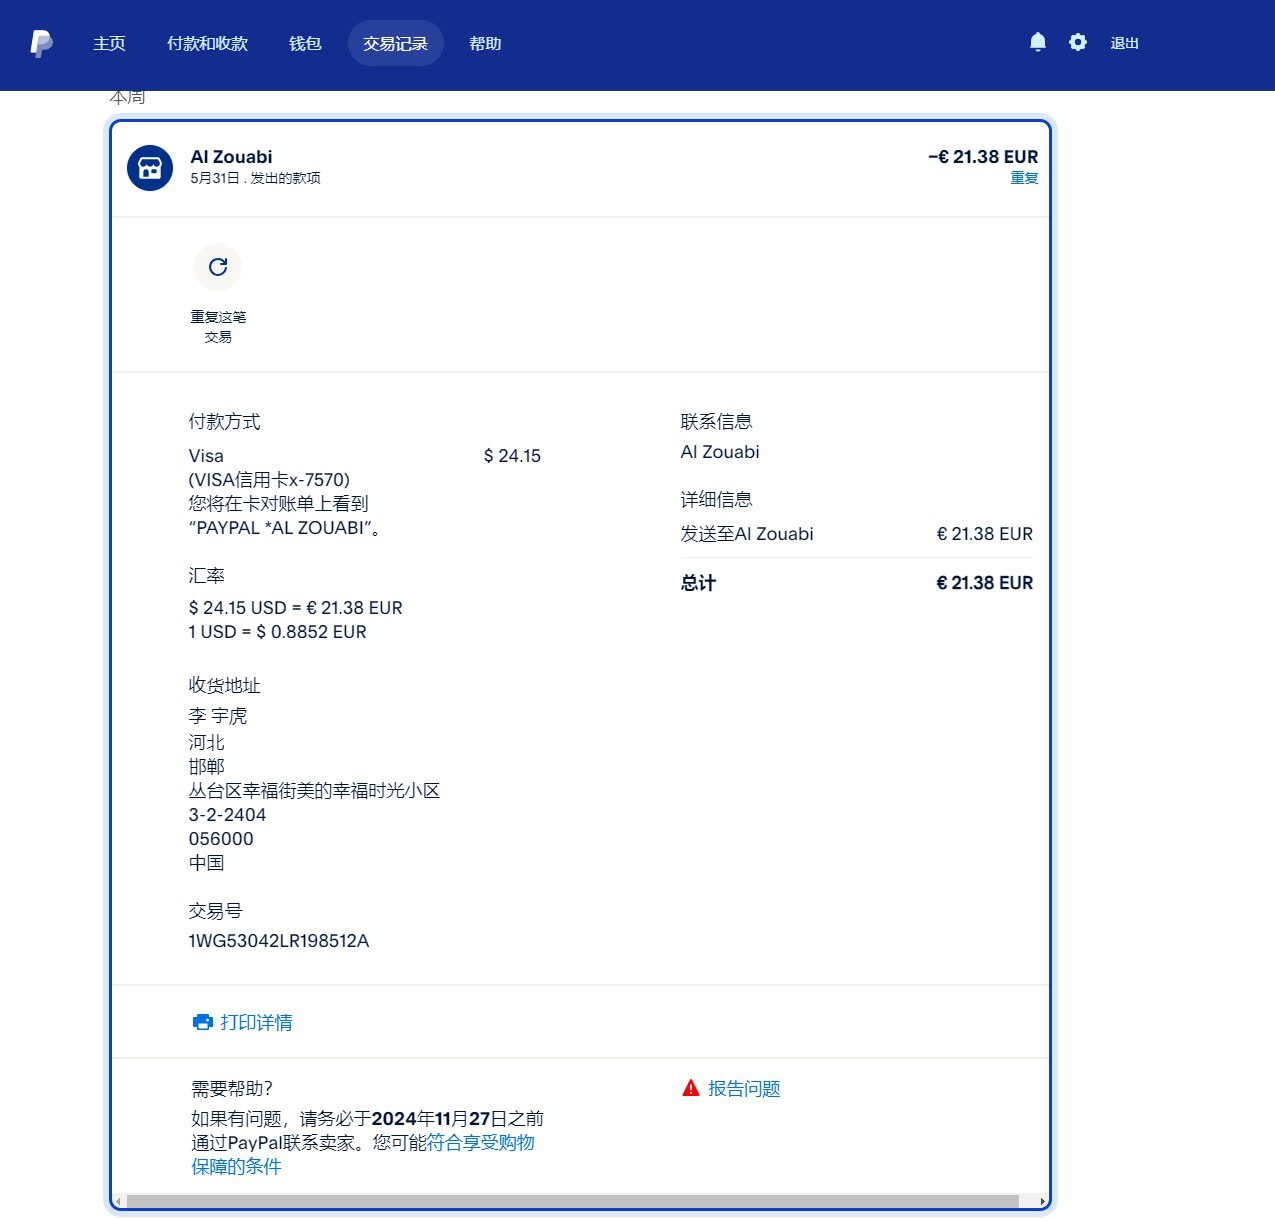
Task: Click the horizontal scrollbar right arrow
Action: (1042, 1201)
